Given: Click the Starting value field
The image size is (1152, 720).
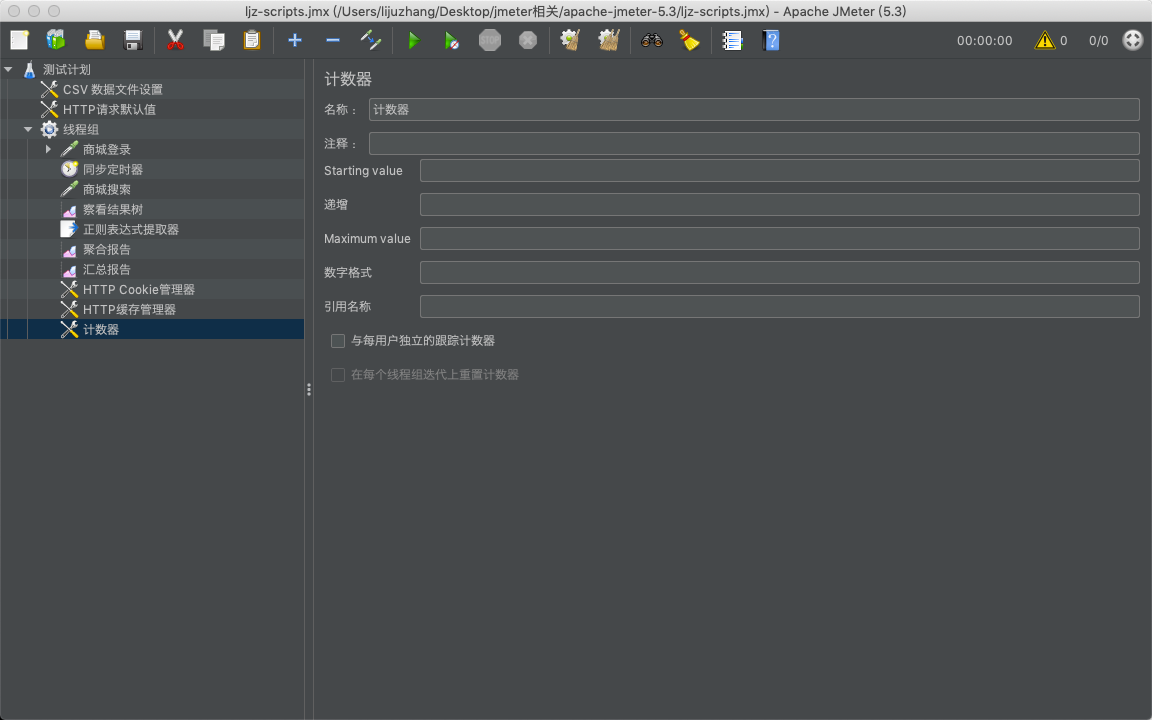Looking at the screenshot, I should [x=780, y=170].
